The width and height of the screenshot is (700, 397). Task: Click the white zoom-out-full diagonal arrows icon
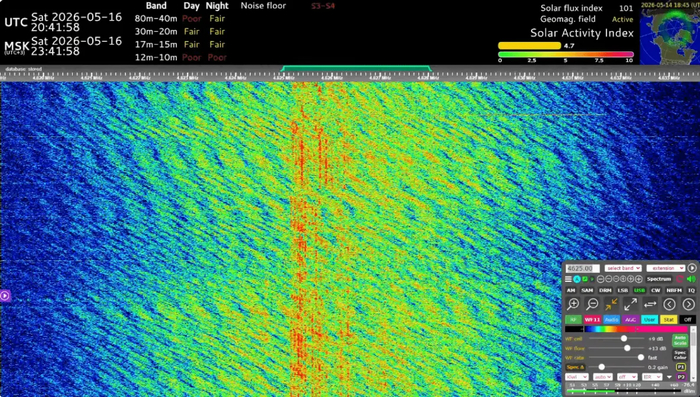[630, 304]
